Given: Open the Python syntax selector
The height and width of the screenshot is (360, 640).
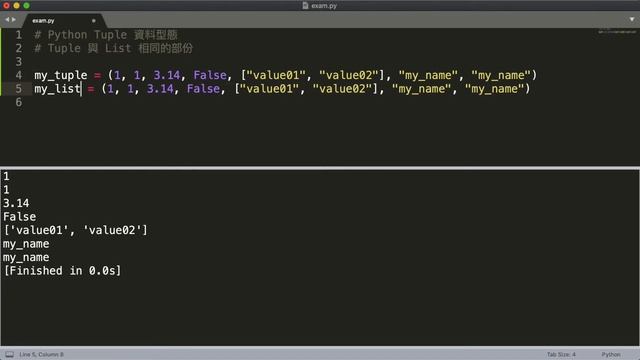Looking at the screenshot, I should (x=611, y=354).
